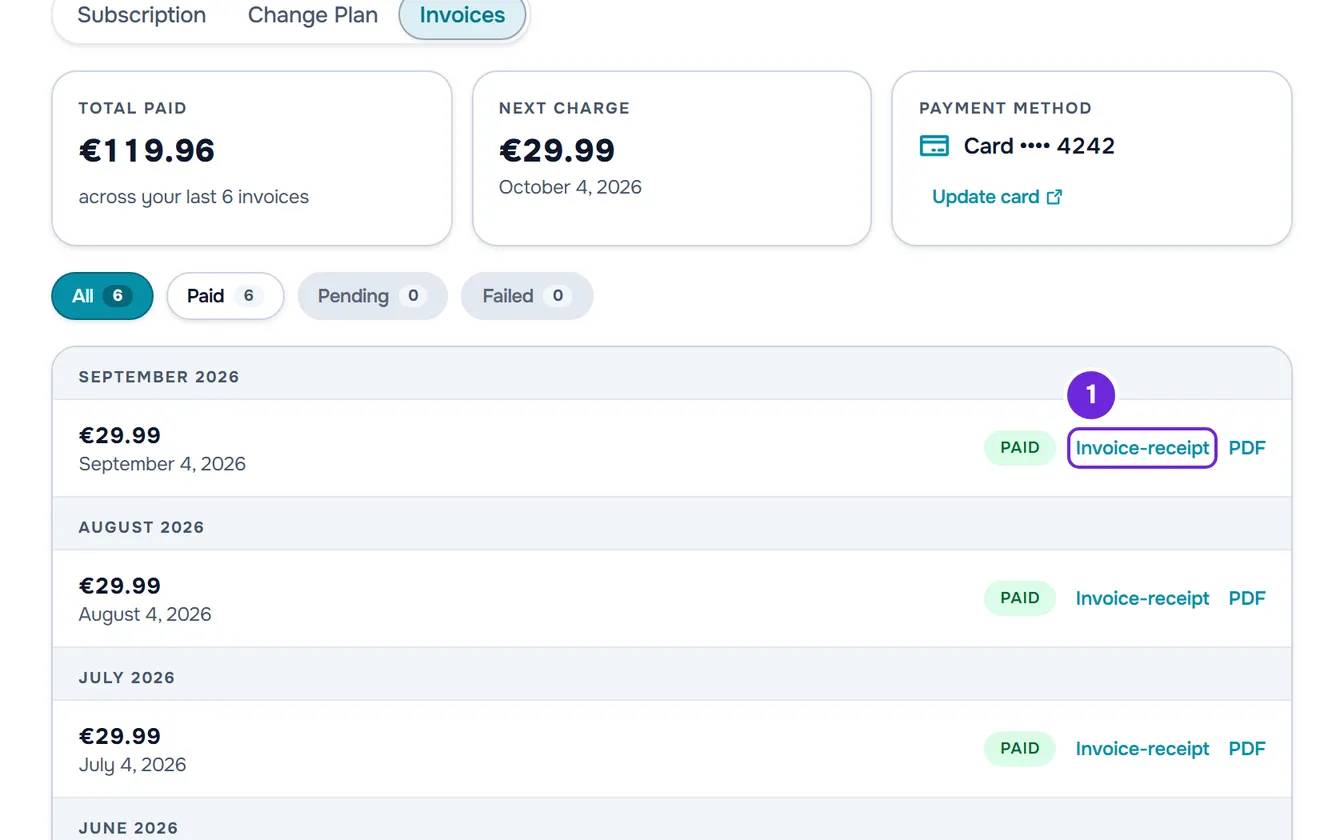Select the Invoices tab
This screenshot has width=1344, height=840.
click(x=462, y=16)
